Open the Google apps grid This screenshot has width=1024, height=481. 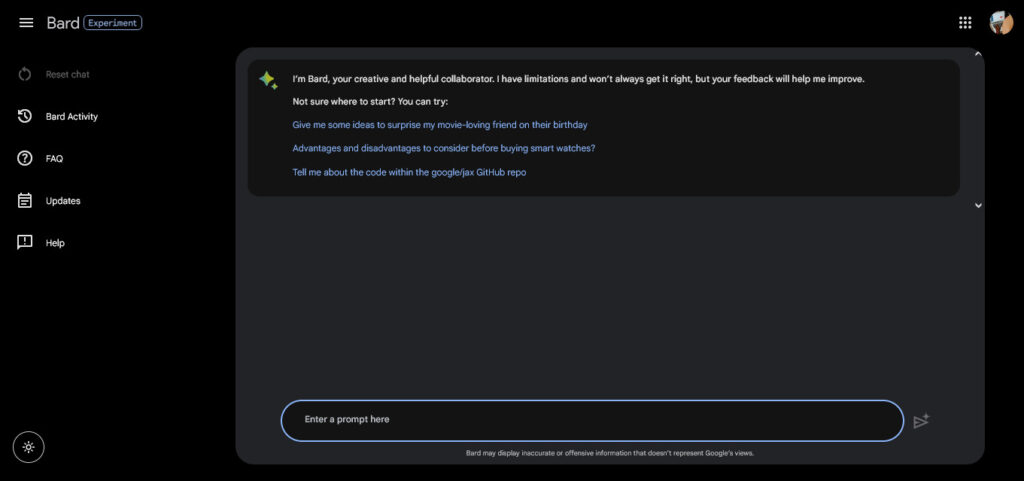pyautogui.click(x=965, y=23)
